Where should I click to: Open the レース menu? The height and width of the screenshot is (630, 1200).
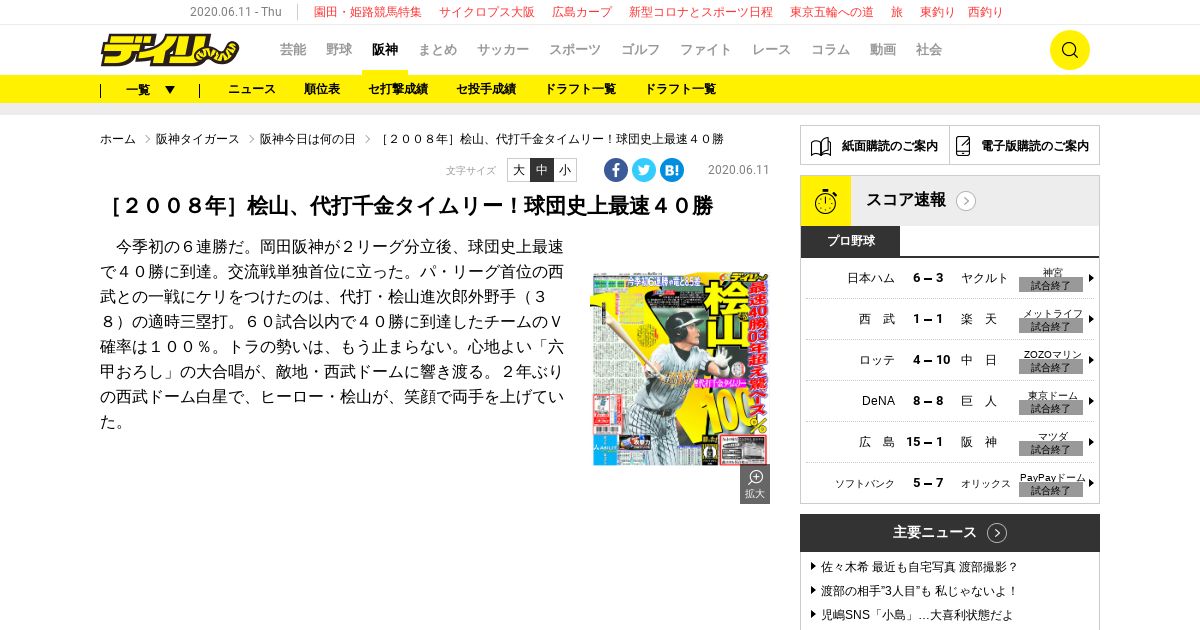point(771,50)
